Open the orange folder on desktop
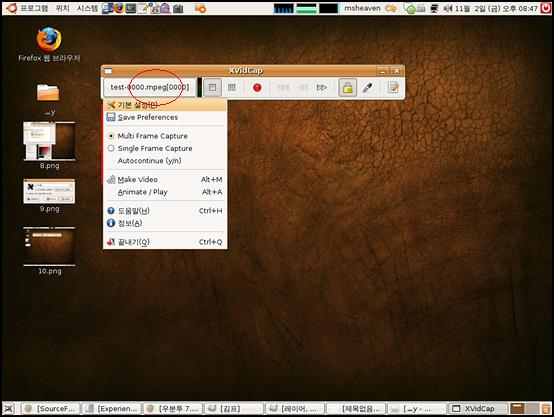 [48, 93]
